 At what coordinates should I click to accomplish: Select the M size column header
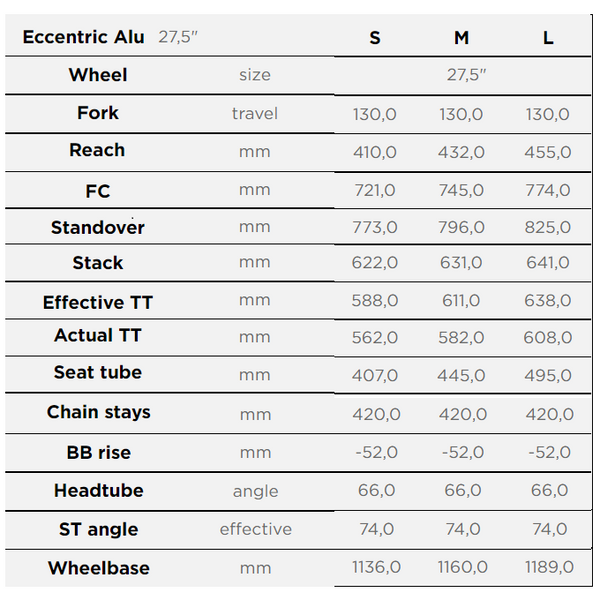tap(461, 38)
